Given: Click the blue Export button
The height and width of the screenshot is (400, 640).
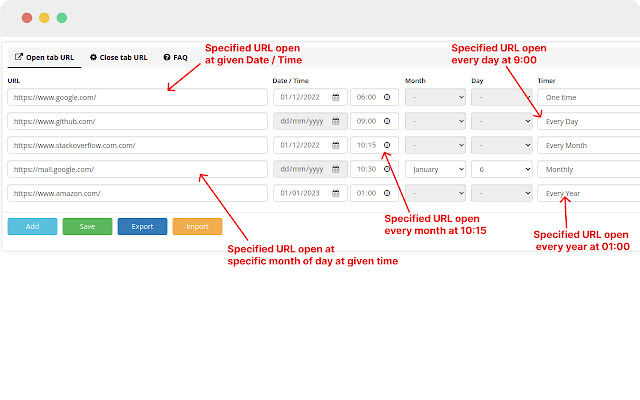Looking at the screenshot, I should [x=142, y=227].
